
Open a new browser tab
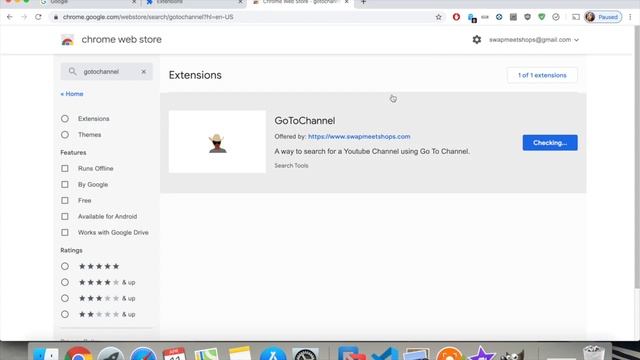(363, 2)
